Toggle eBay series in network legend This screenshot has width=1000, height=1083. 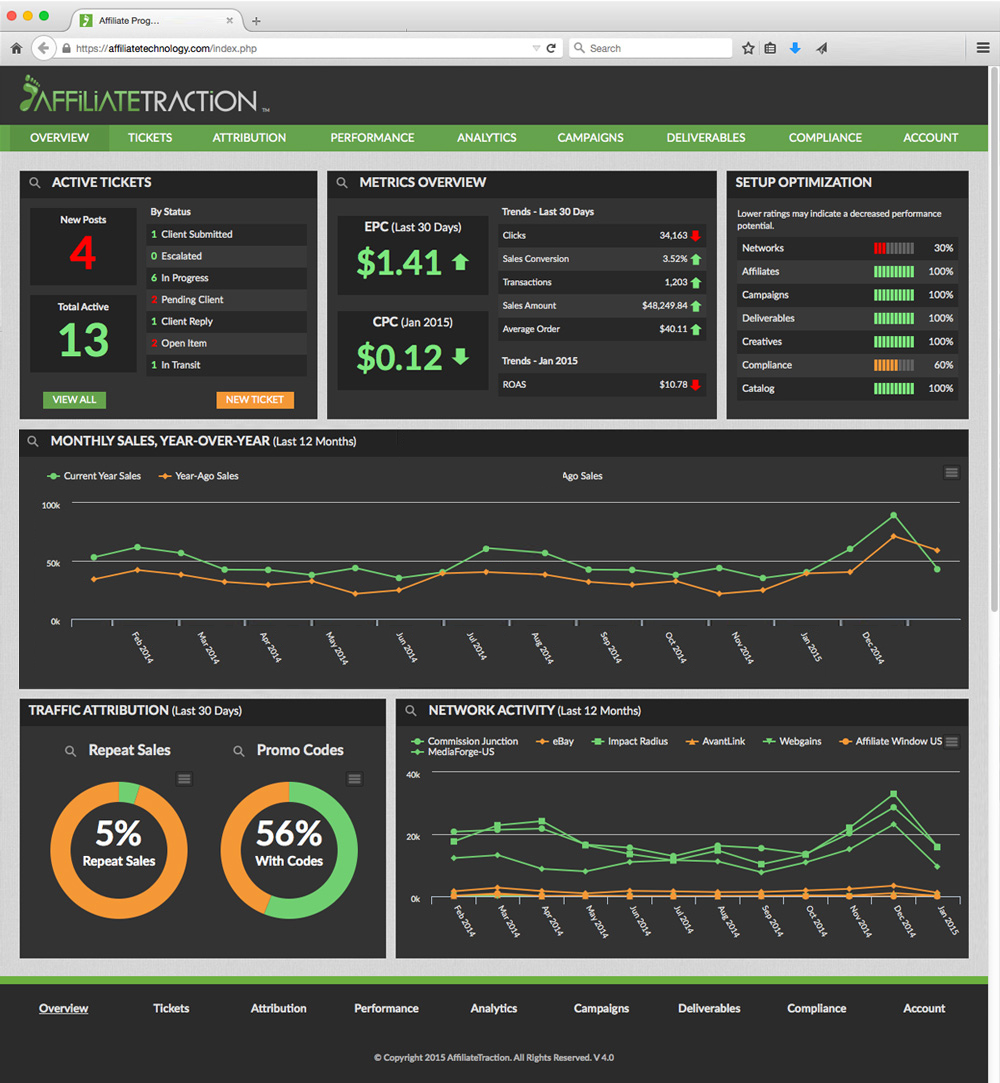coord(555,741)
